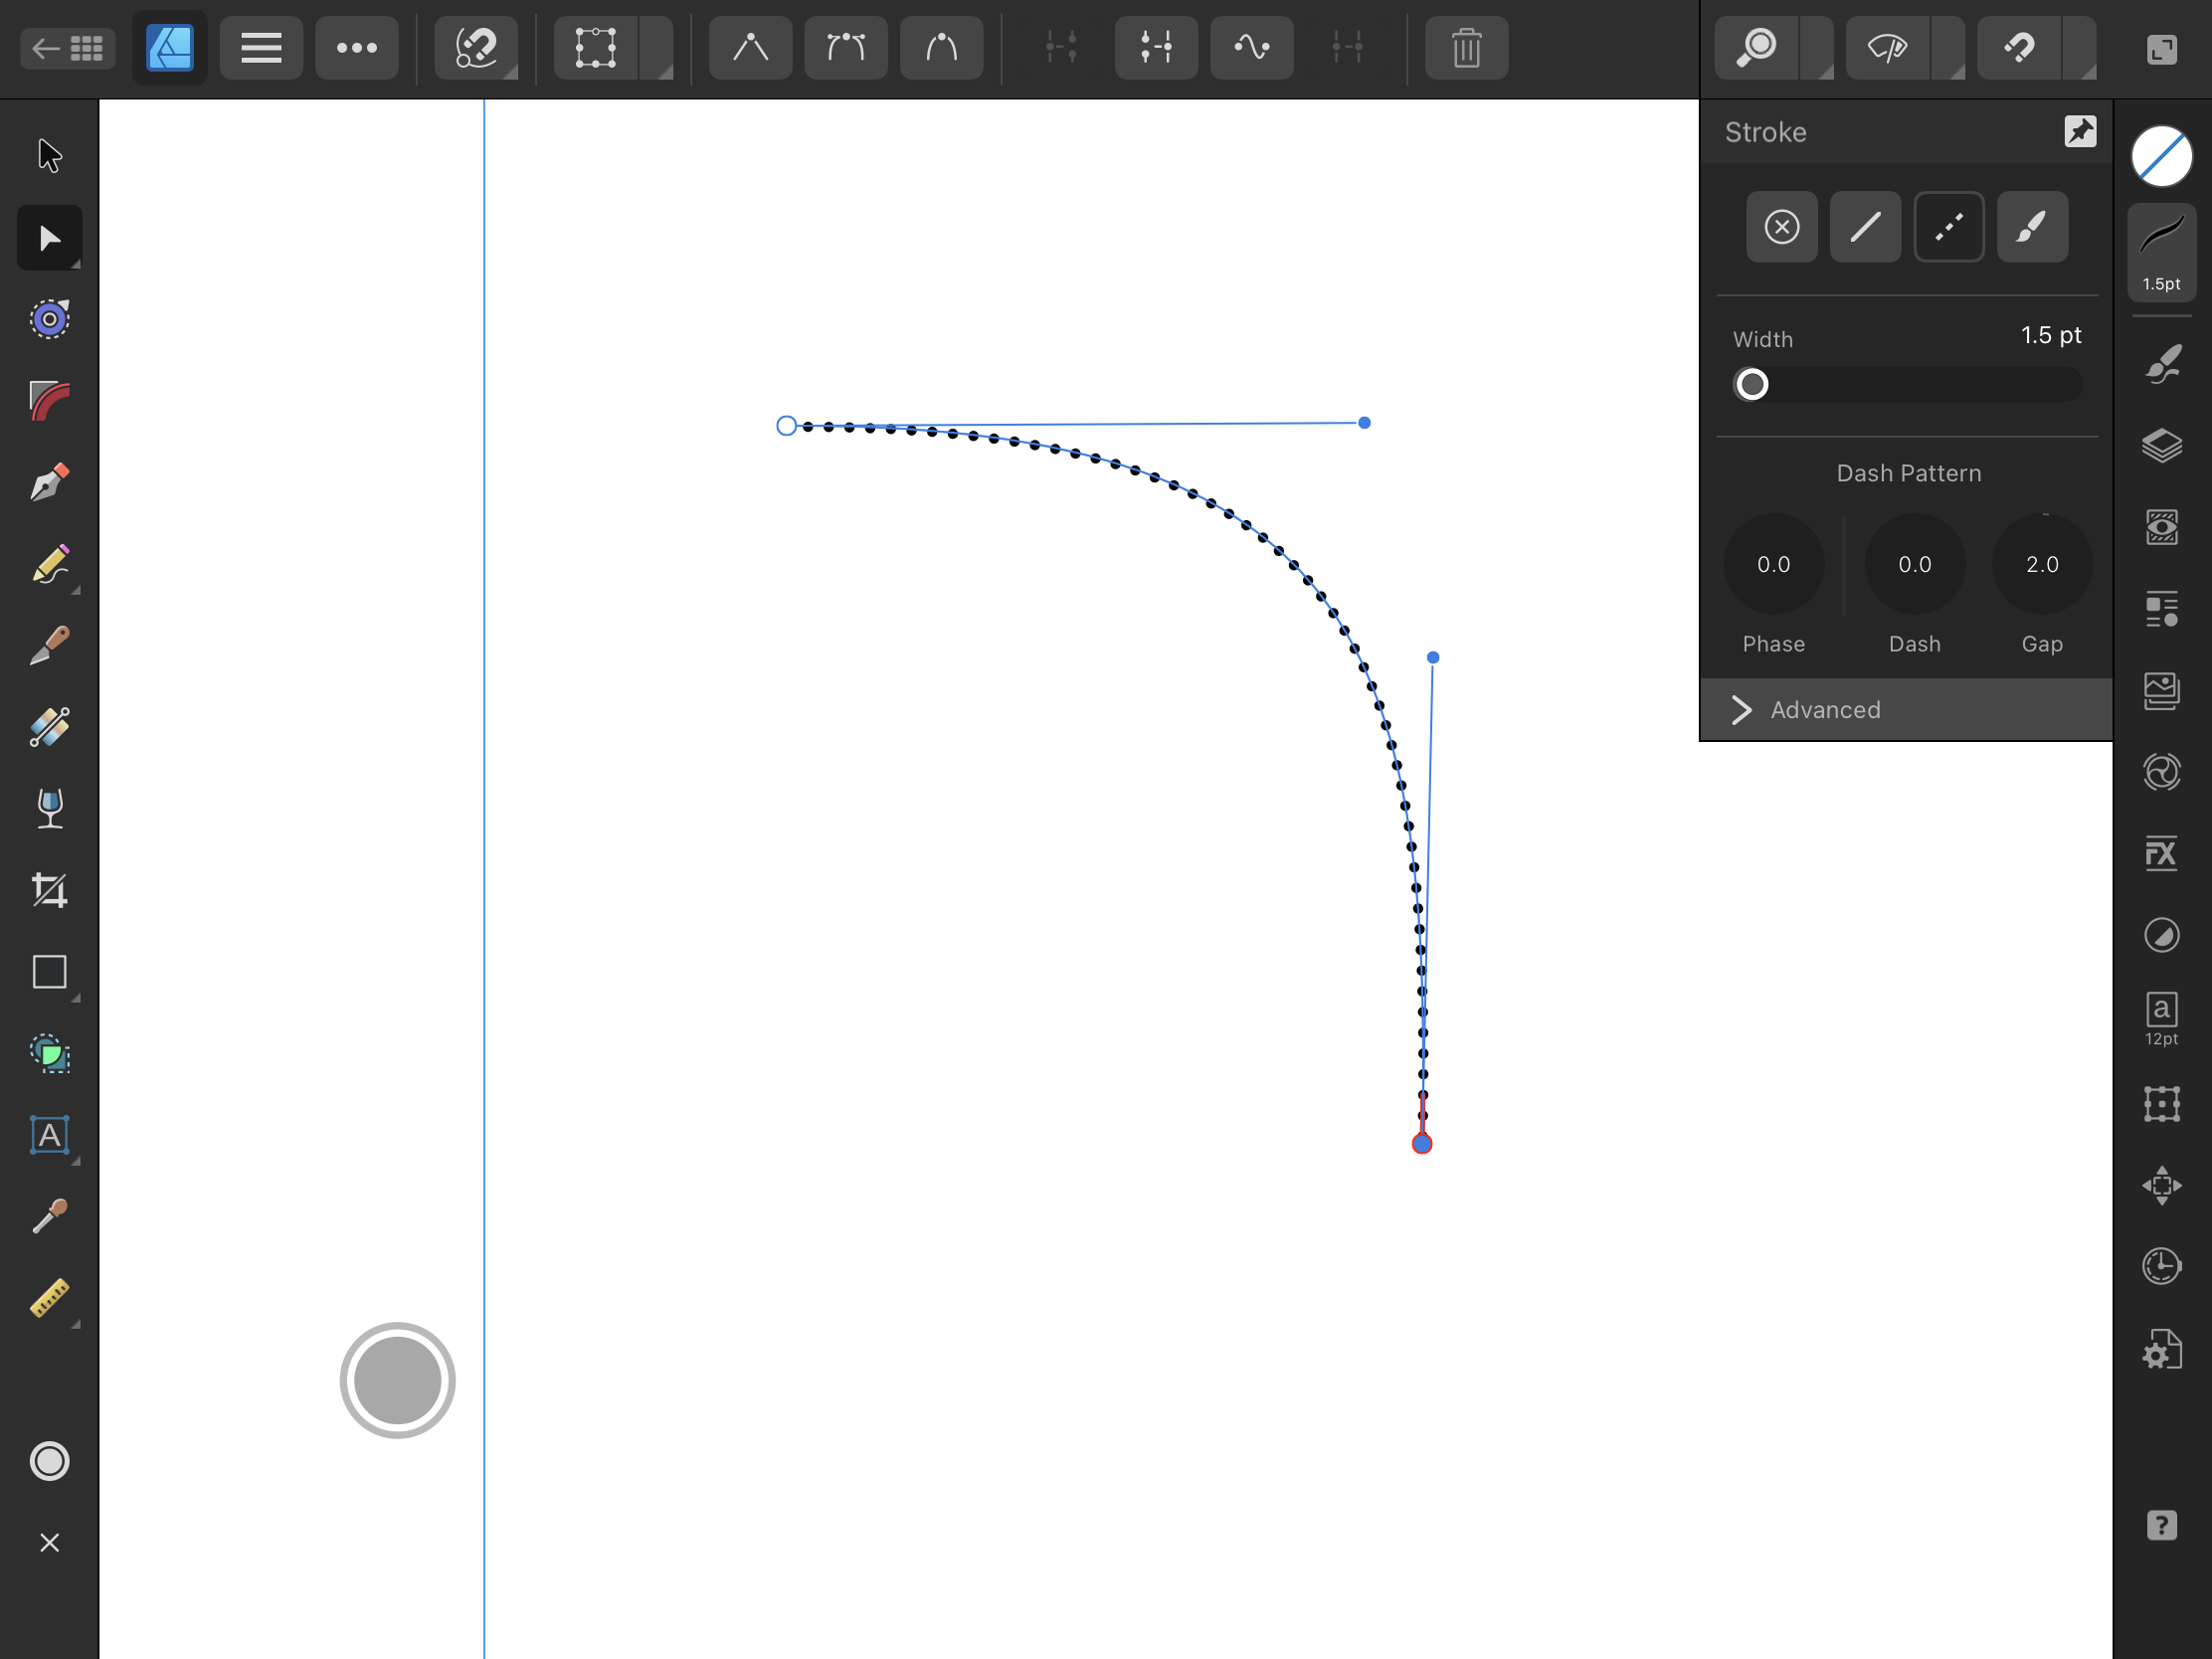Select the Transparency wine glass tool
The image size is (2212, 1659).
(49, 809)
